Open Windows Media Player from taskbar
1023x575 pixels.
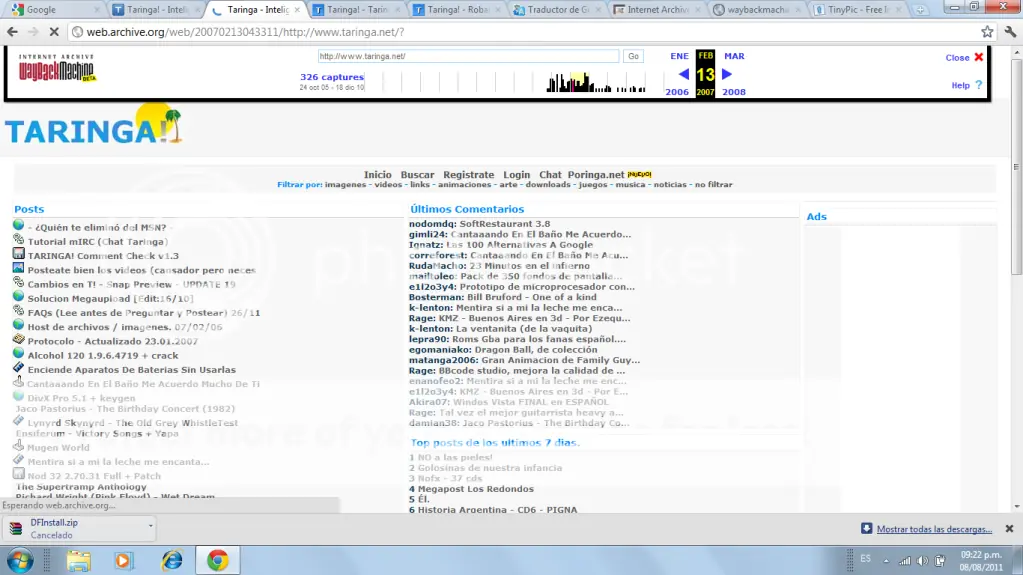123,561
